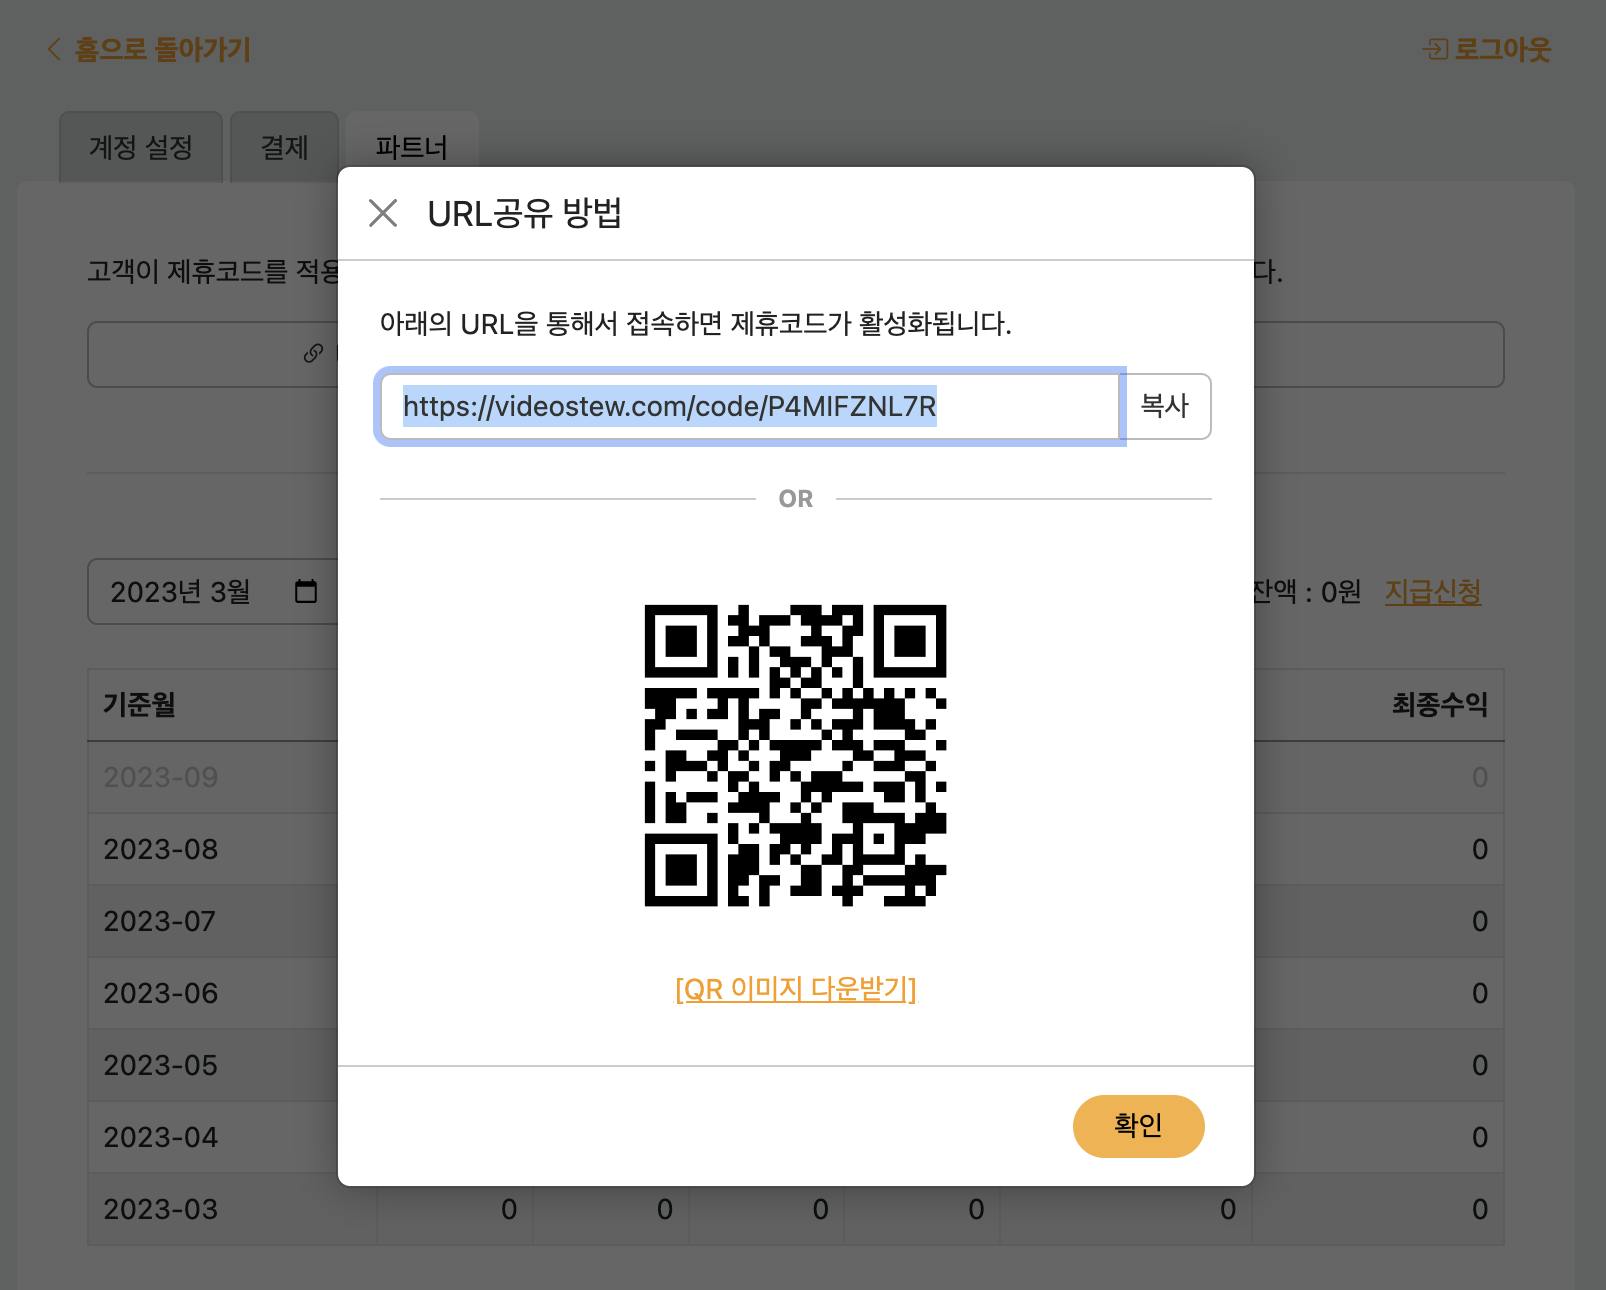The height and width of the screenshot is (1290, 1606).
Task: Open the 결제 tab
Action: tap(285, 148)
